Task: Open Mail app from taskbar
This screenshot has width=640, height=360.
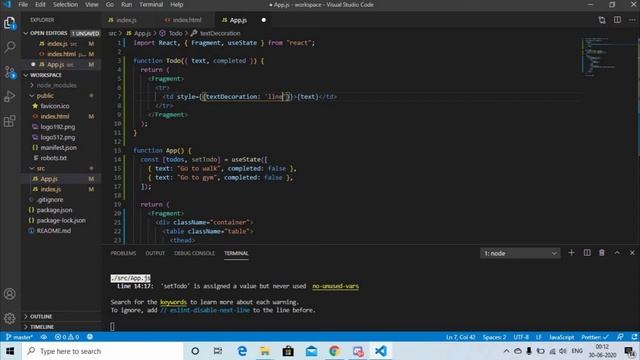Action: [x=311, y=351]
